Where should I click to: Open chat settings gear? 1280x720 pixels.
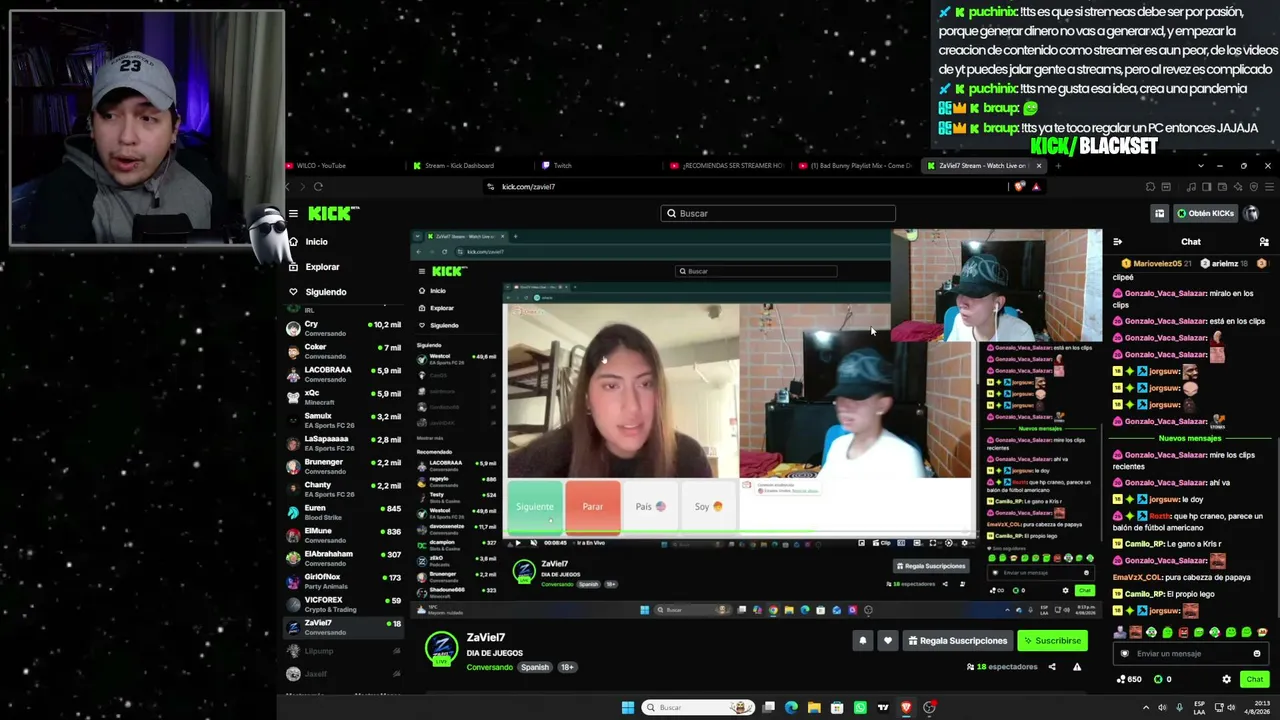[x=1227, y=680]
